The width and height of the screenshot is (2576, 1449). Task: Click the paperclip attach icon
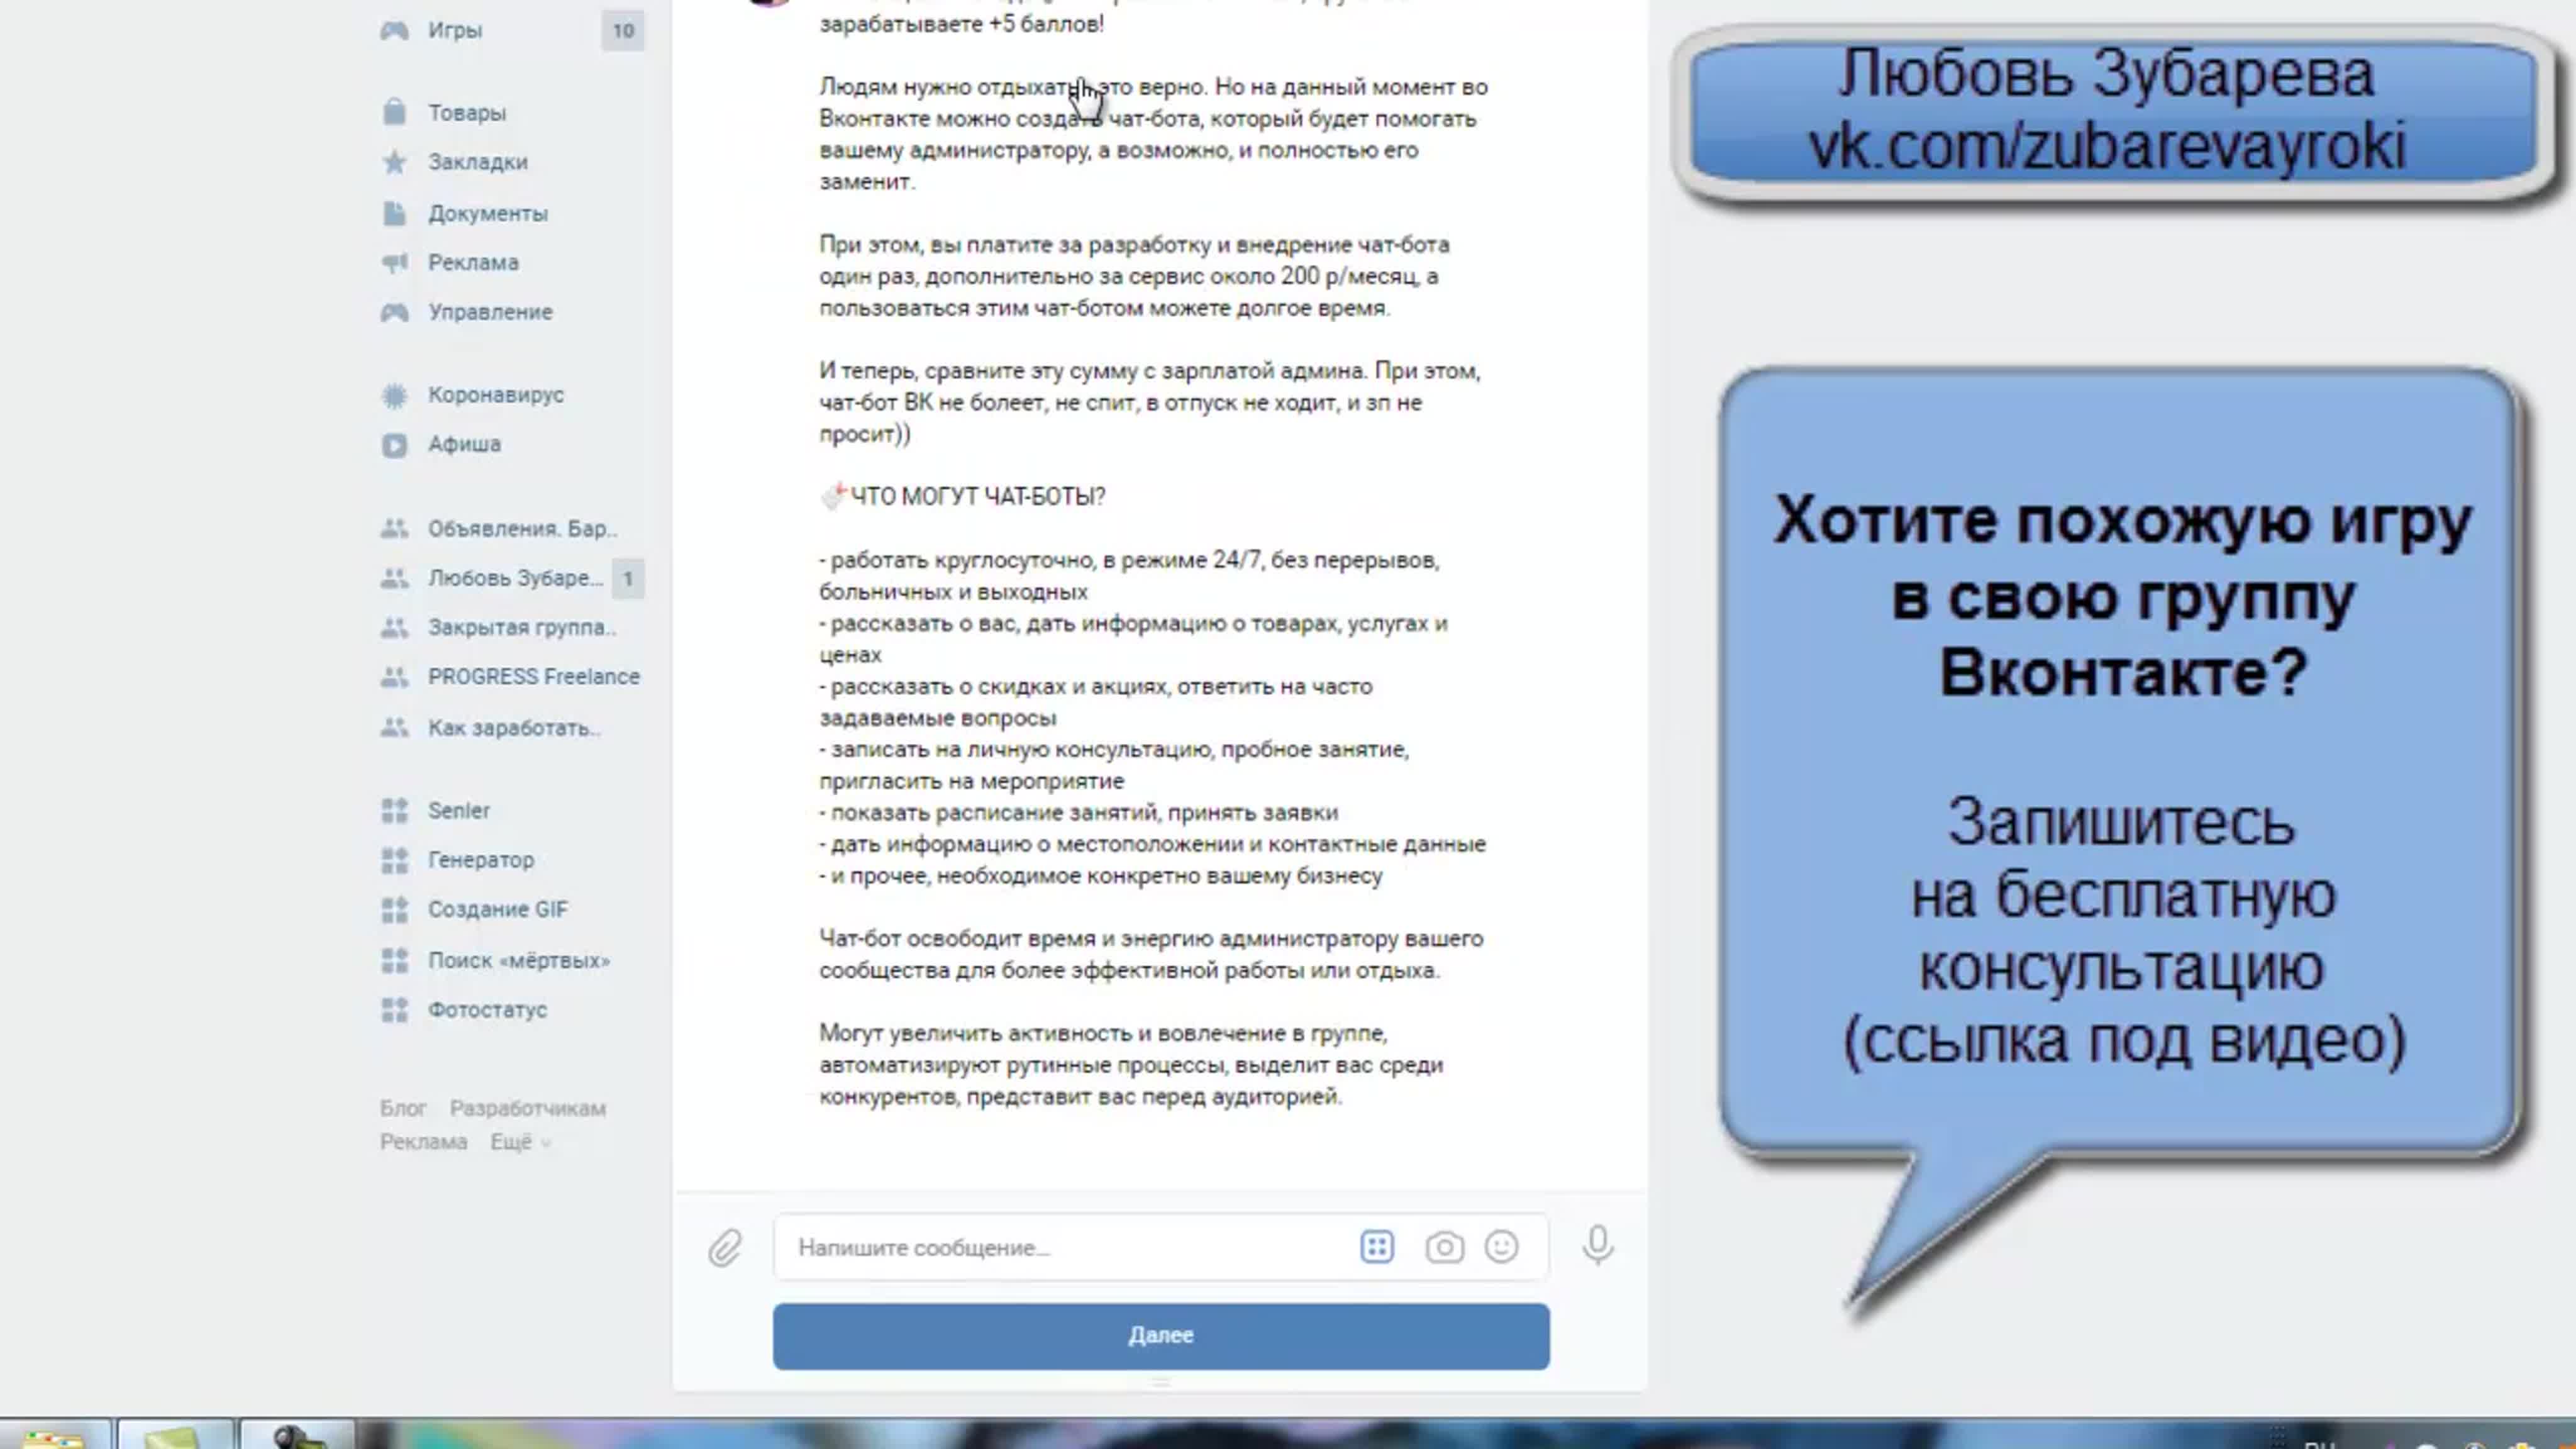click(725, 1247)
